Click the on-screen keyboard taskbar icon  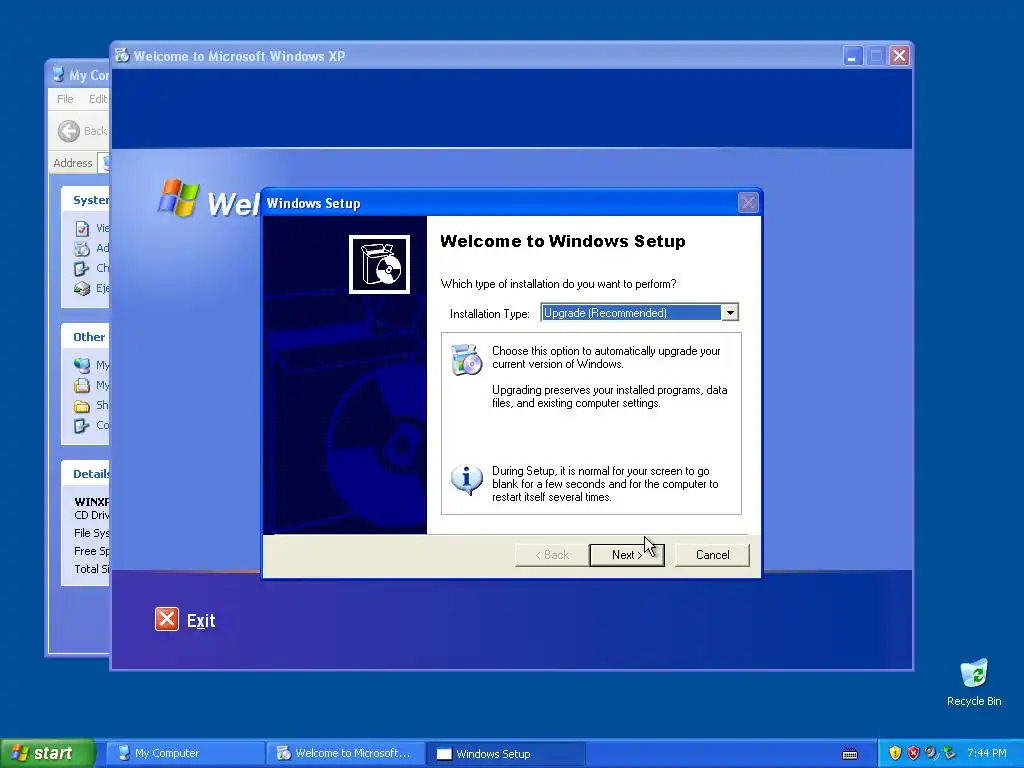(850, 754)
